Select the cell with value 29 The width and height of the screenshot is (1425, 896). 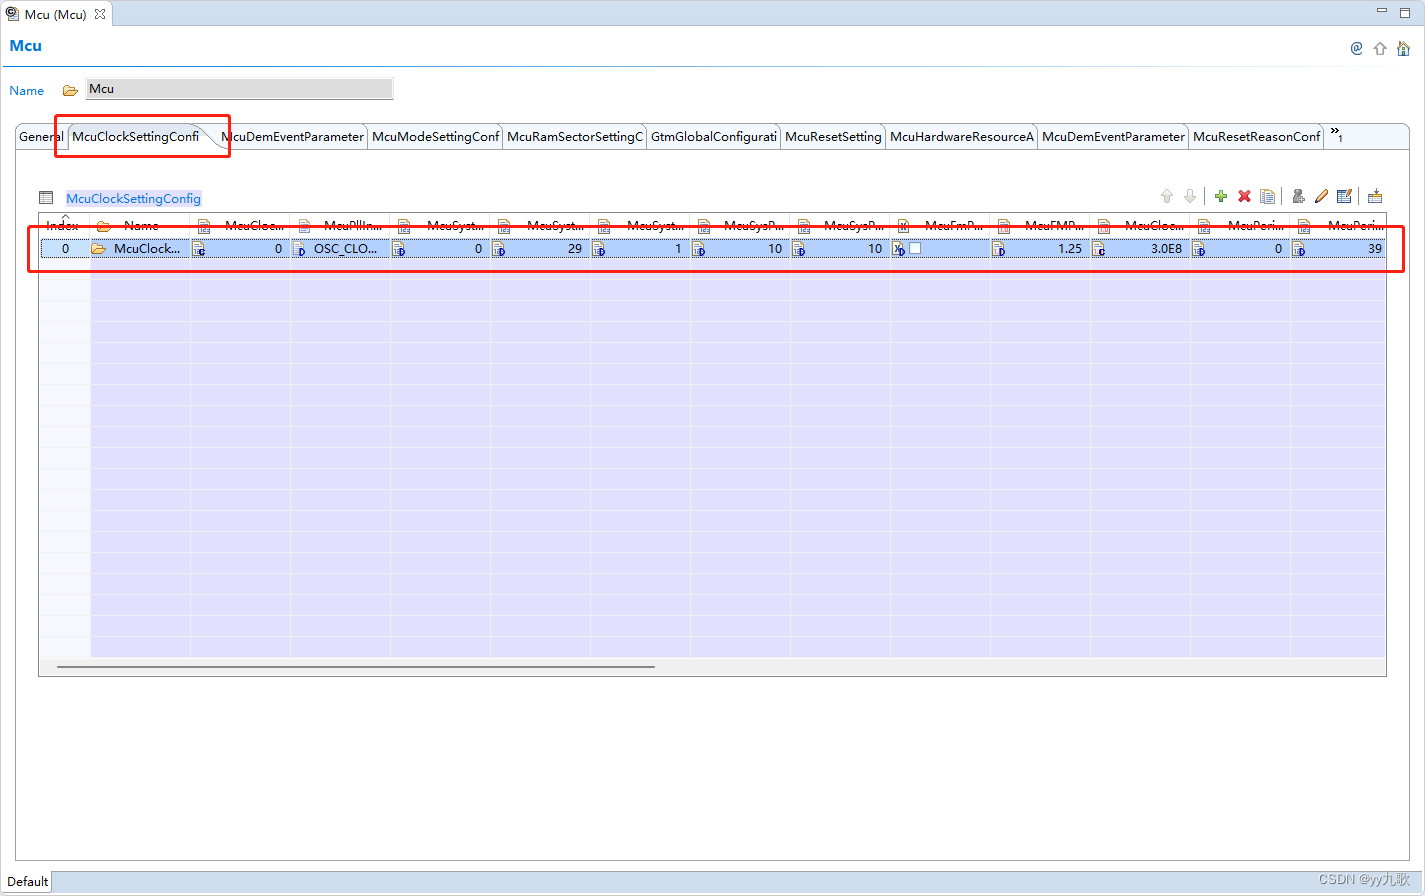pyautogui.click(x=541, y=249)
